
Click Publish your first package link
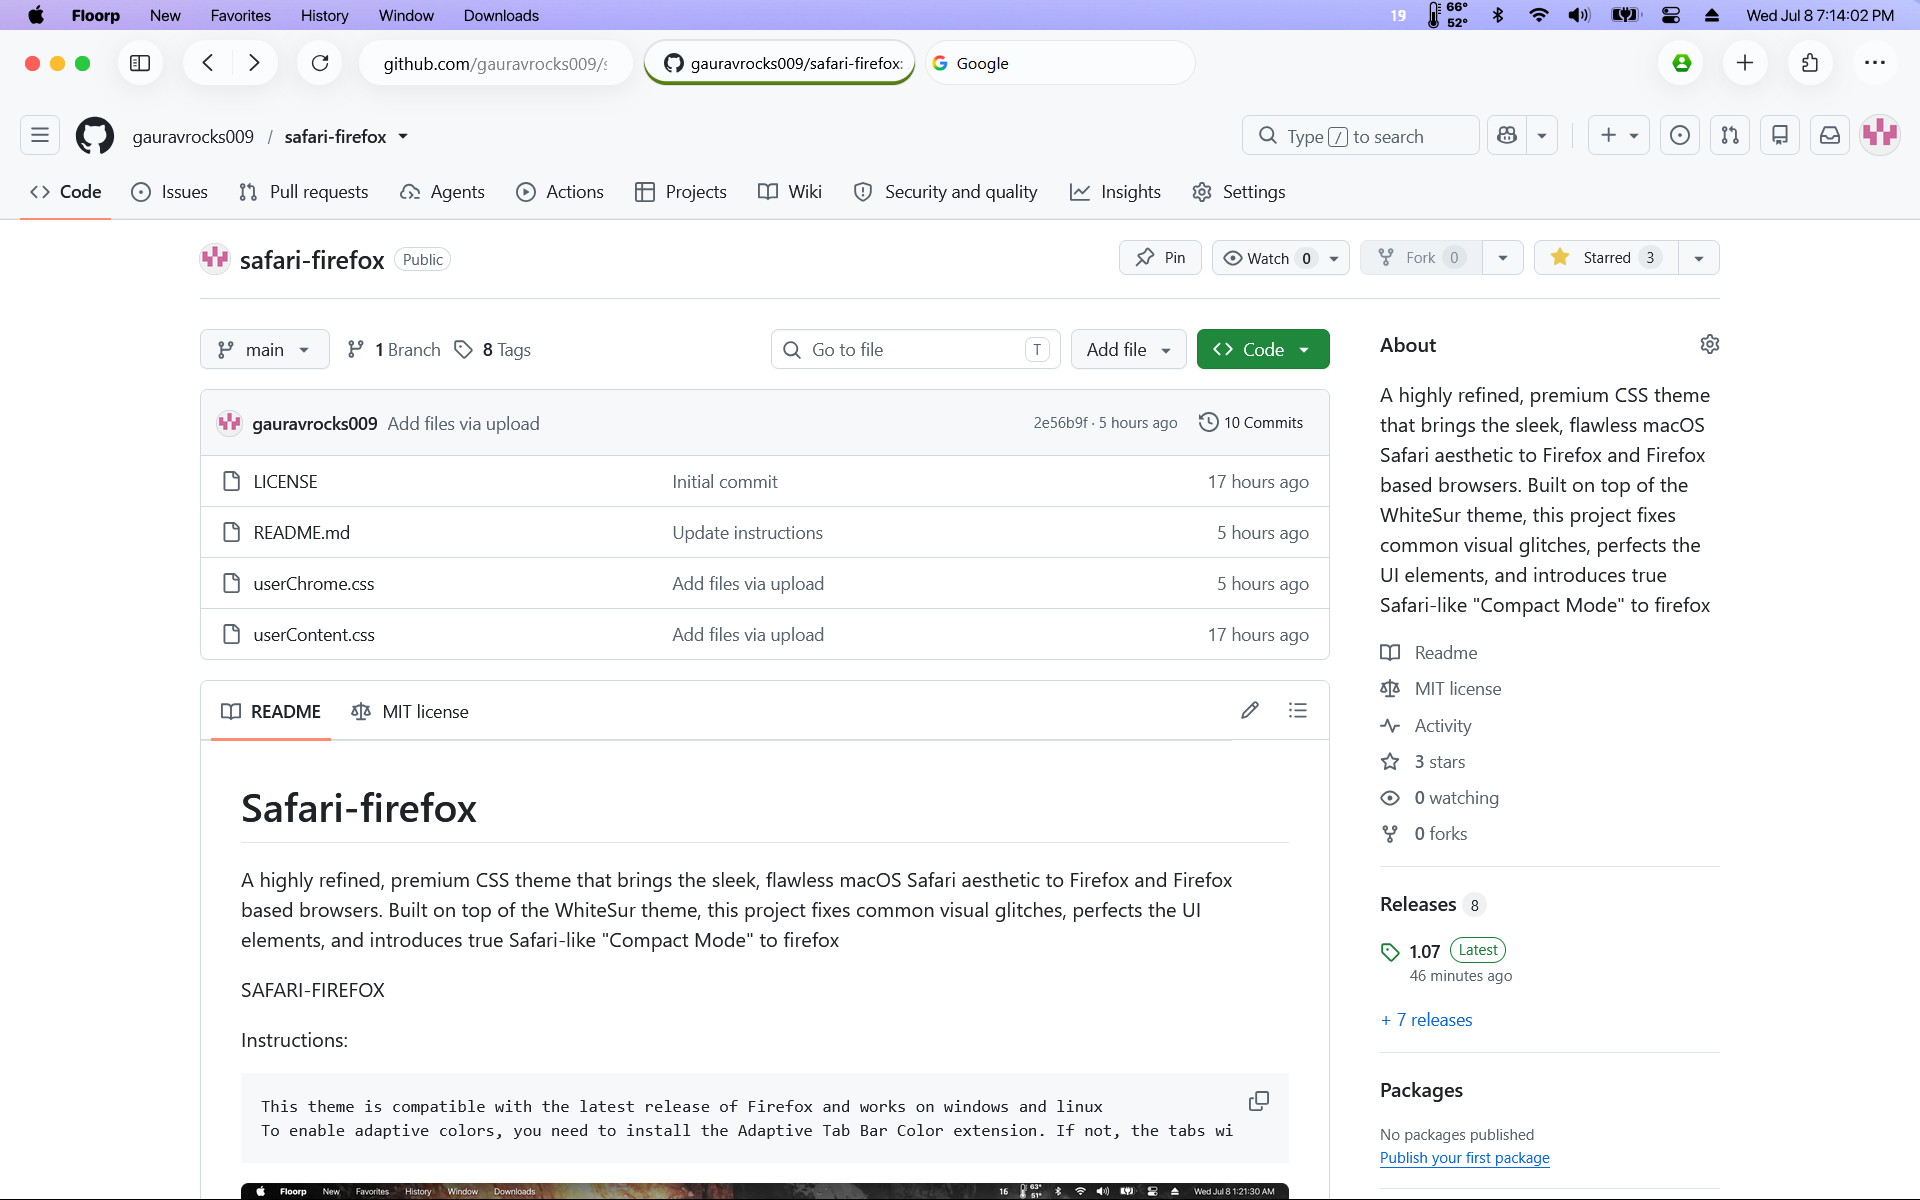tap(1464, 1157)
